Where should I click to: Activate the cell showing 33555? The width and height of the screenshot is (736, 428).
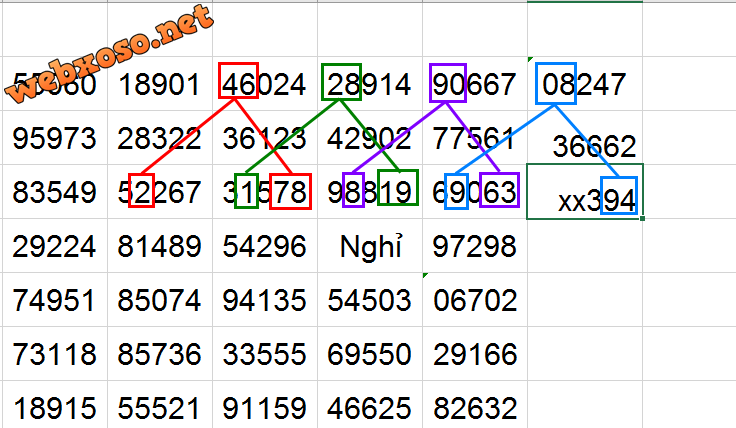point(265,353)
